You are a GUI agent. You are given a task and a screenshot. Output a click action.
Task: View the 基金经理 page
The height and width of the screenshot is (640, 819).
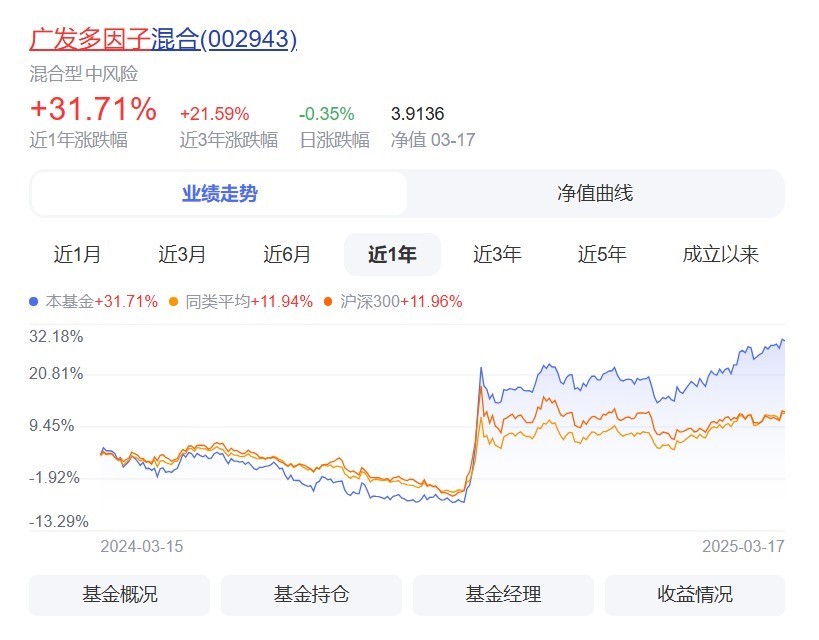coord(503,594)
